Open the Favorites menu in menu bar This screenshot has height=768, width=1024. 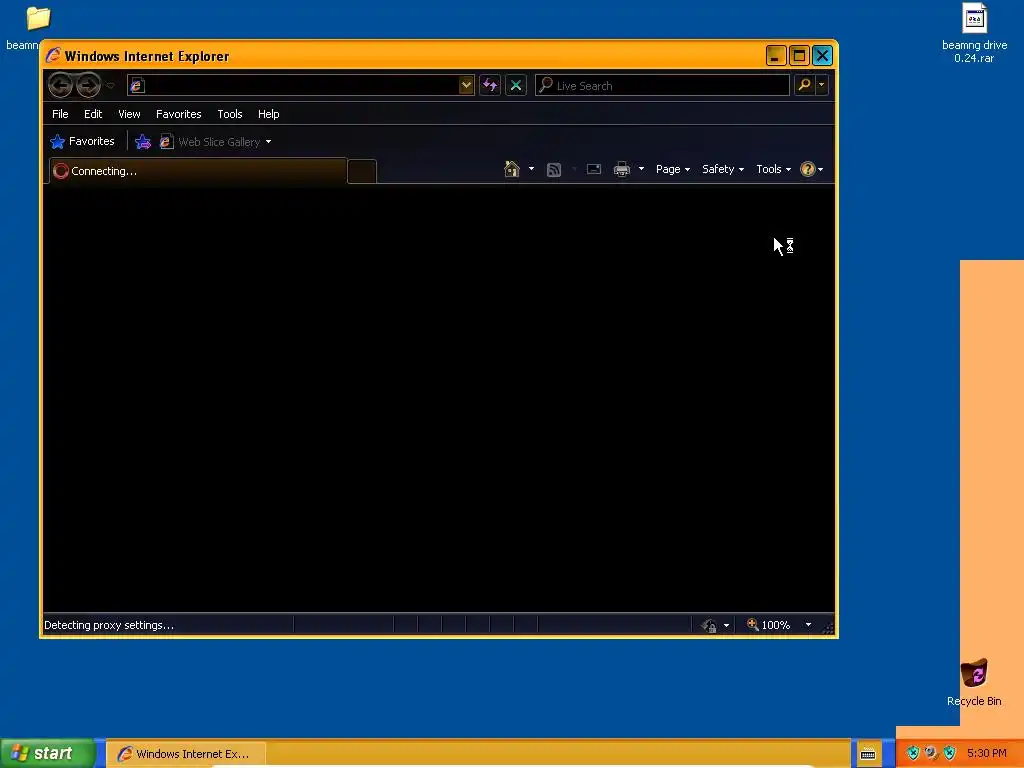(x=178, y=114)
